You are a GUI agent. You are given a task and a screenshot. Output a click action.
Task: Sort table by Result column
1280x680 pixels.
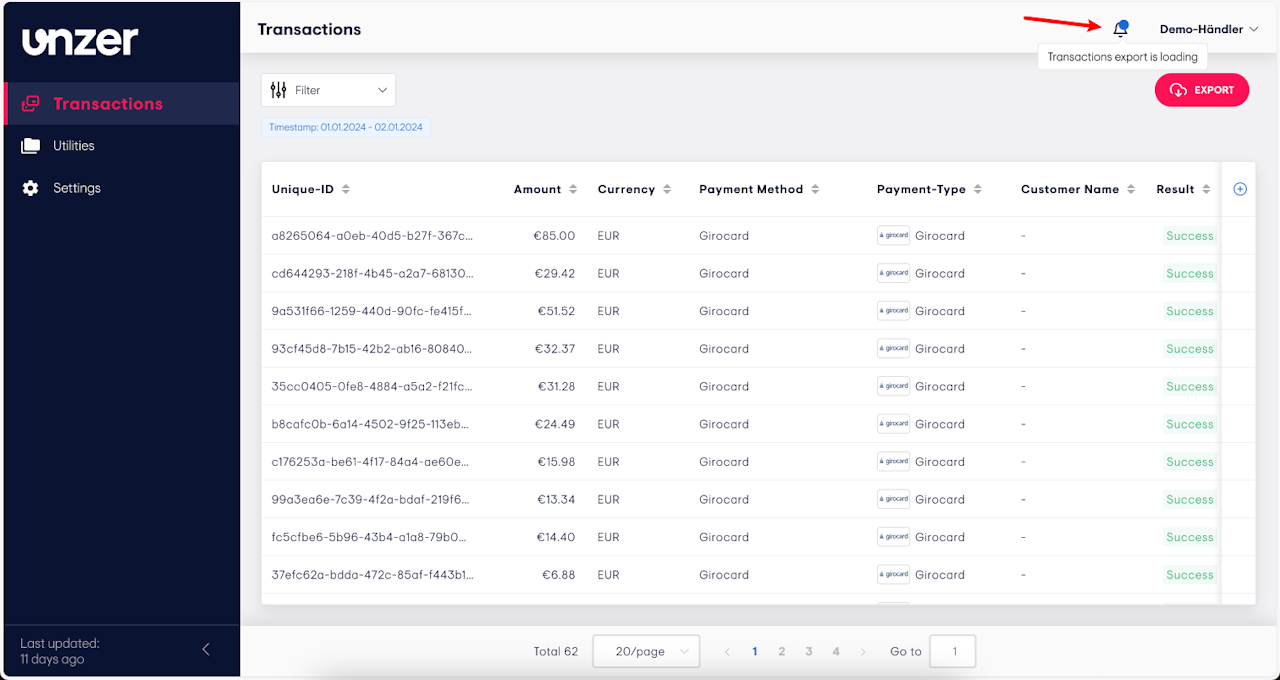[x=1207, y=189]
